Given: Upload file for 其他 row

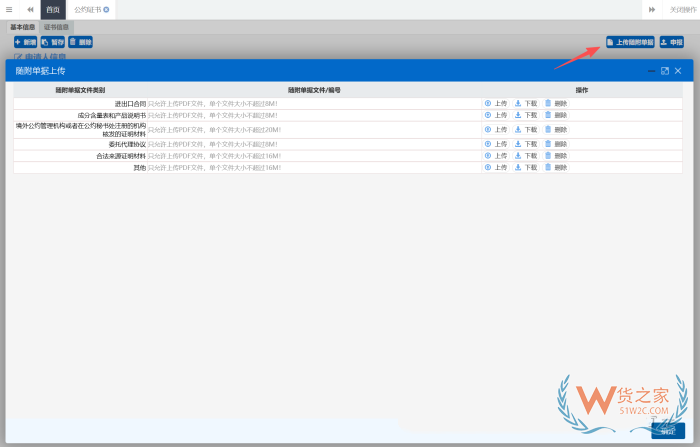Looking at the screenshot, I should (496, 167).
